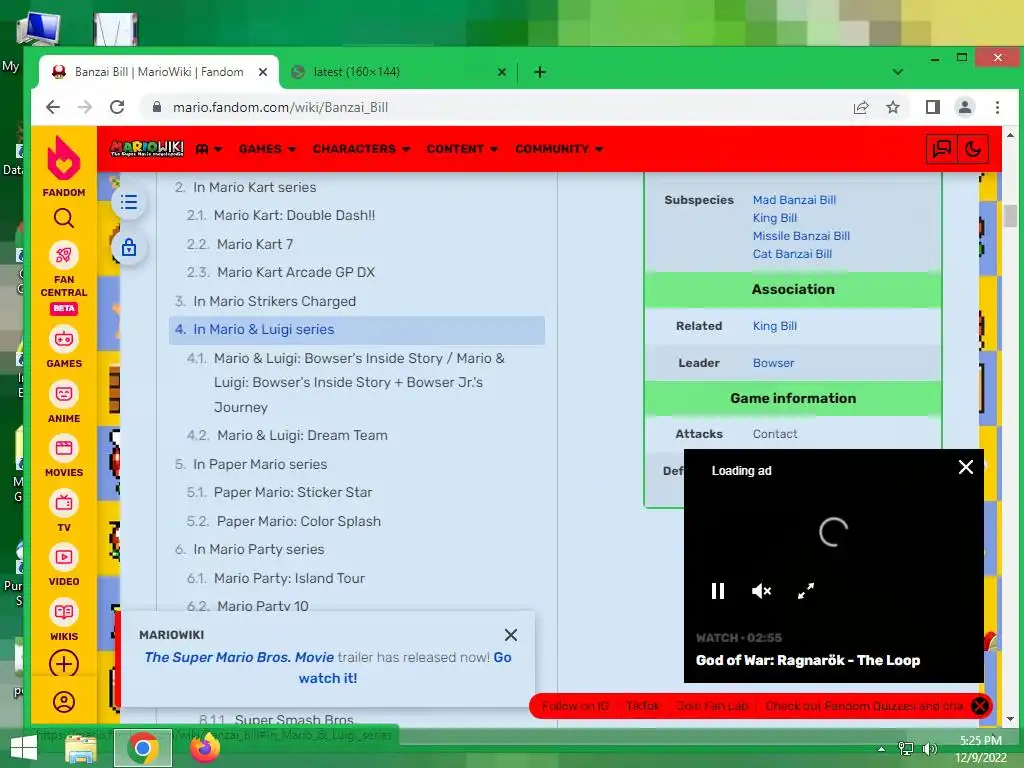The image size is (1024, 768).
Task: Open Firefox from the taskbar
Action: (204, 748)
